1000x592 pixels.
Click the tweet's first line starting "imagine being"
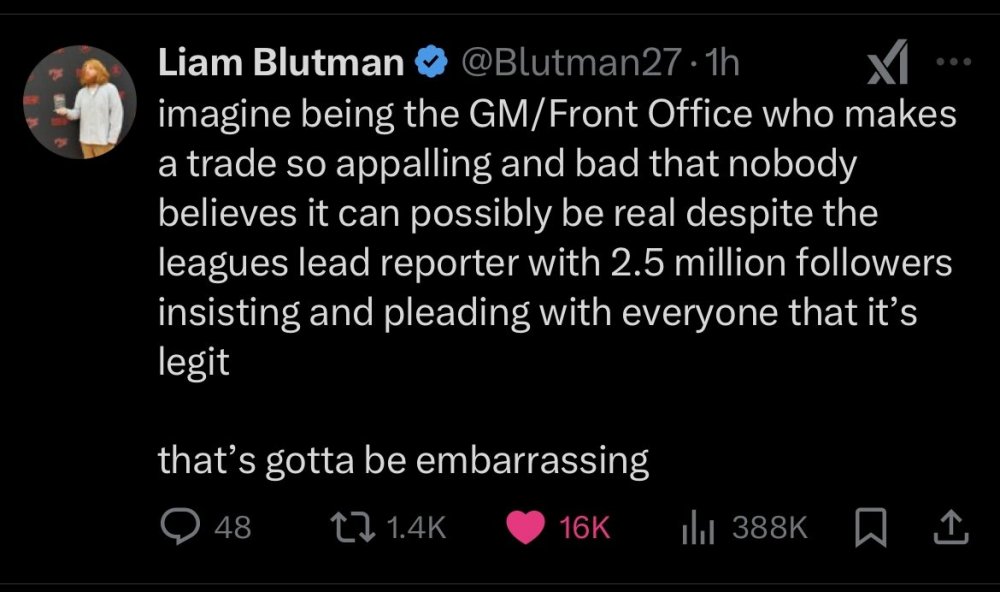[x=557, y=115]
